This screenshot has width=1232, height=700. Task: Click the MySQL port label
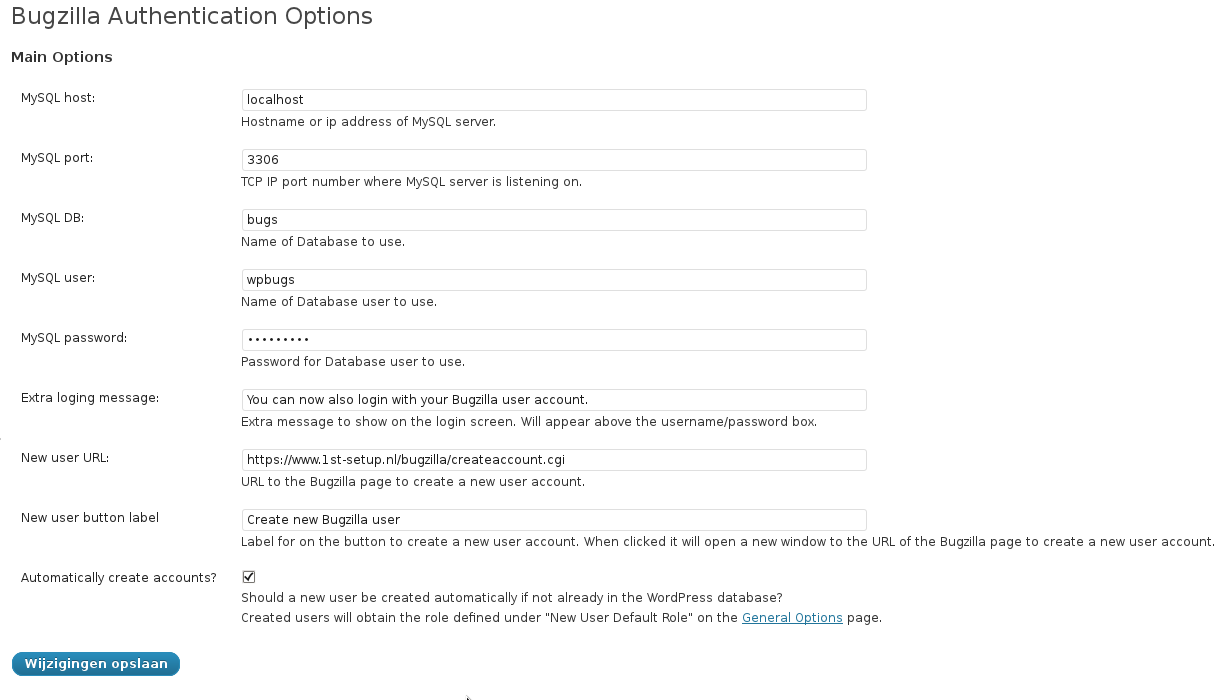57,158
